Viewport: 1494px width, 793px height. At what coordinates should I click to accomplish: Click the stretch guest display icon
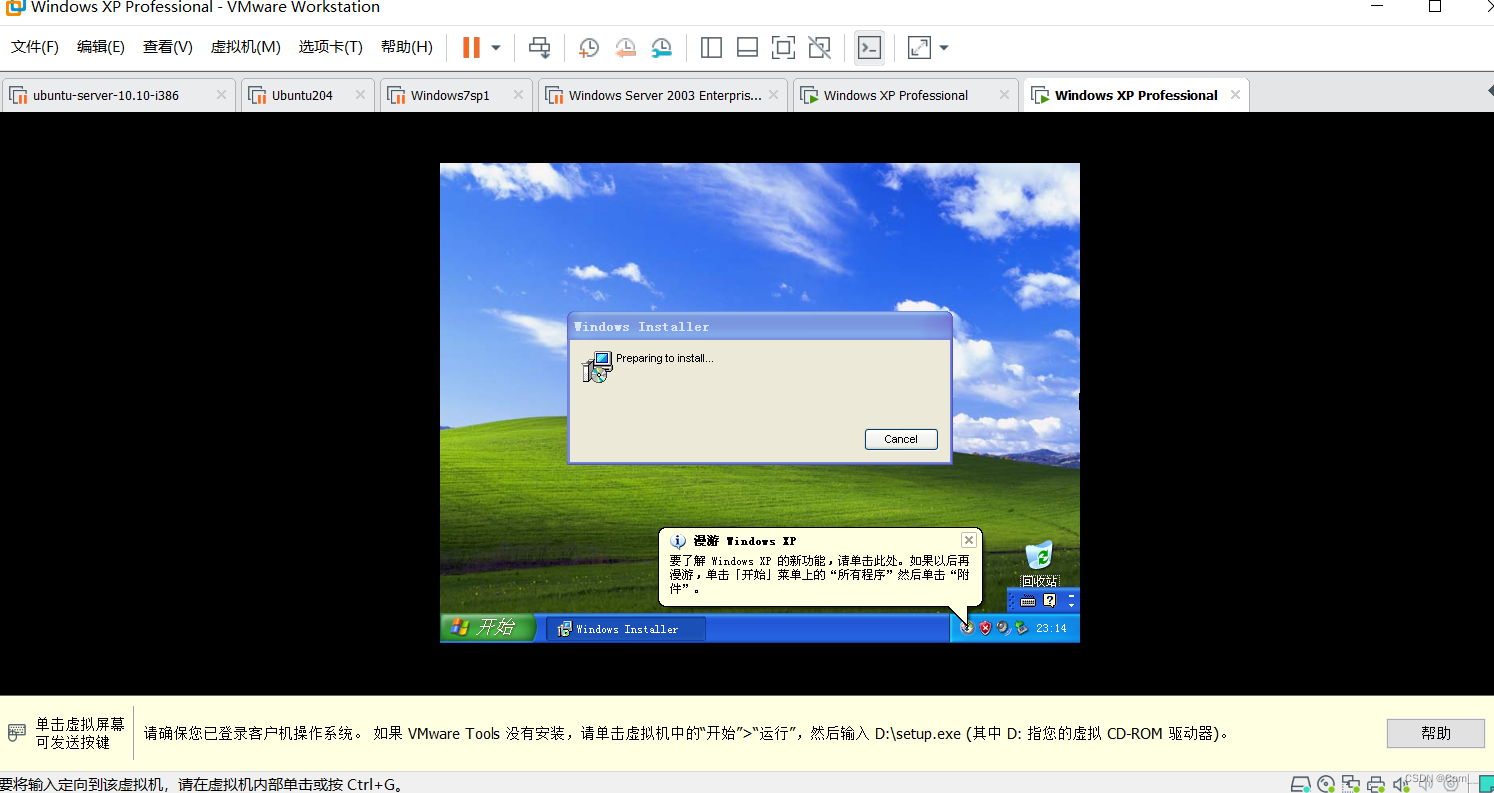click(919, 47)
